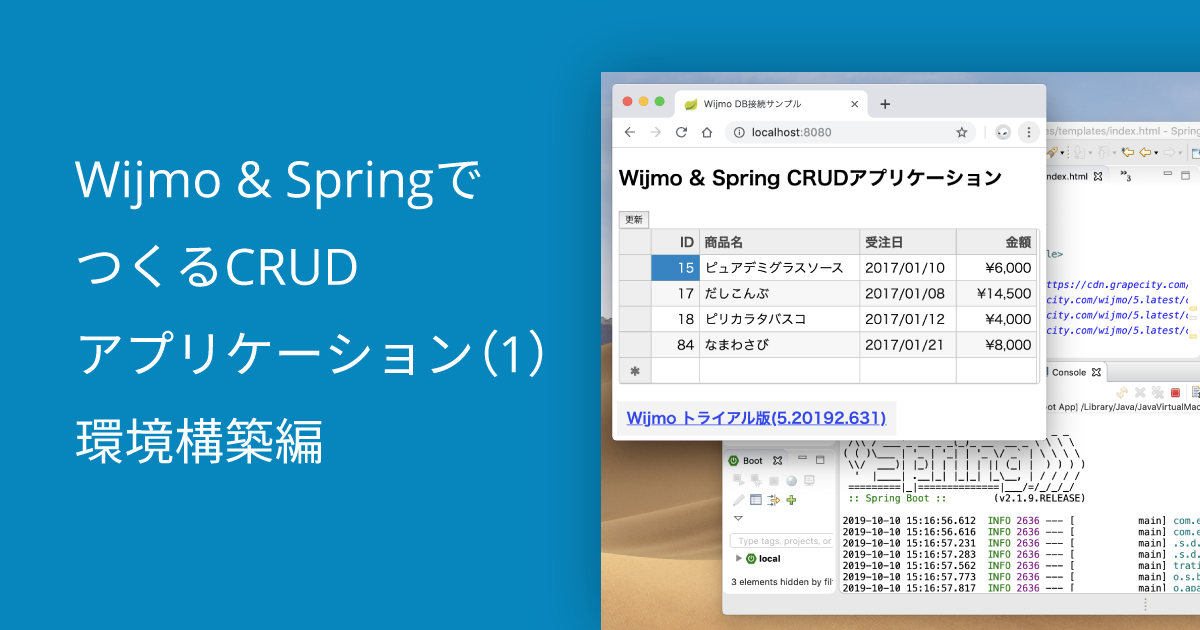
Task: Collapse the filter section via the disclosure triangle
Action: pyautogui.click(x=738, y=518)
